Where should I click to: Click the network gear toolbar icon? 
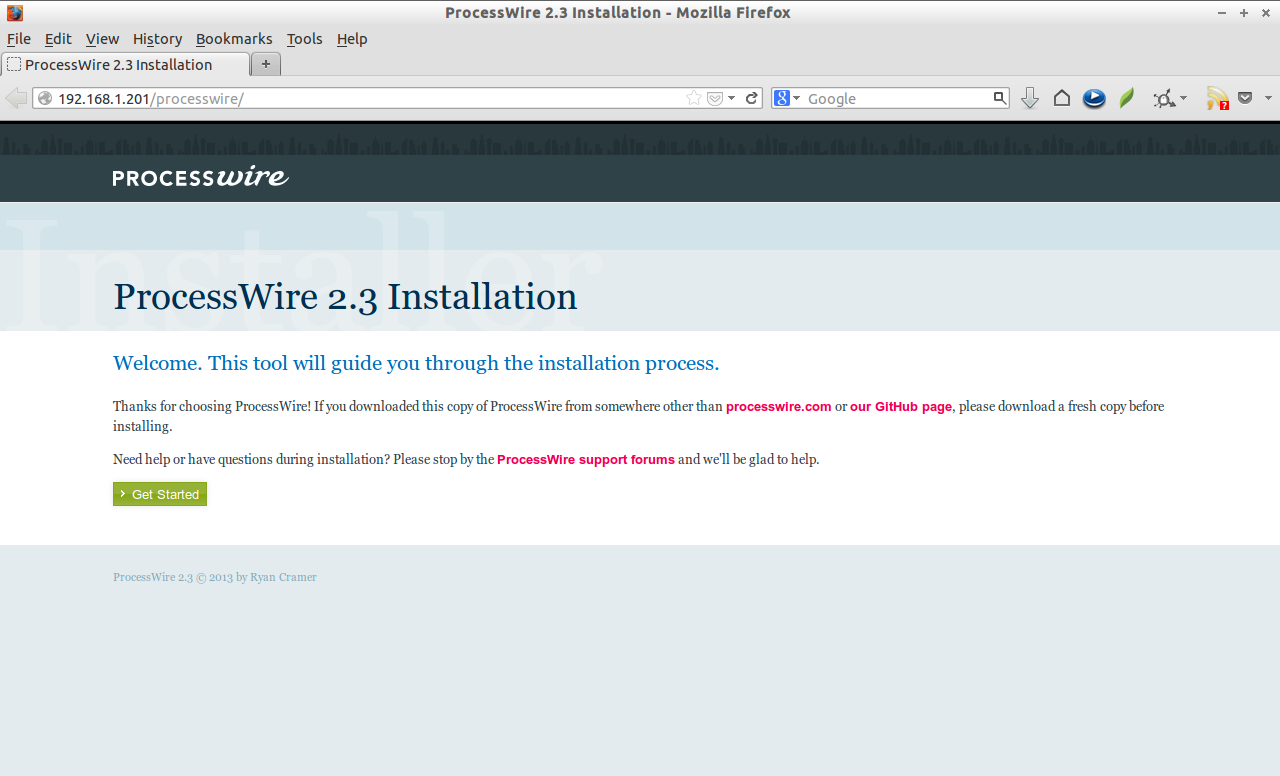[1163, 98]
